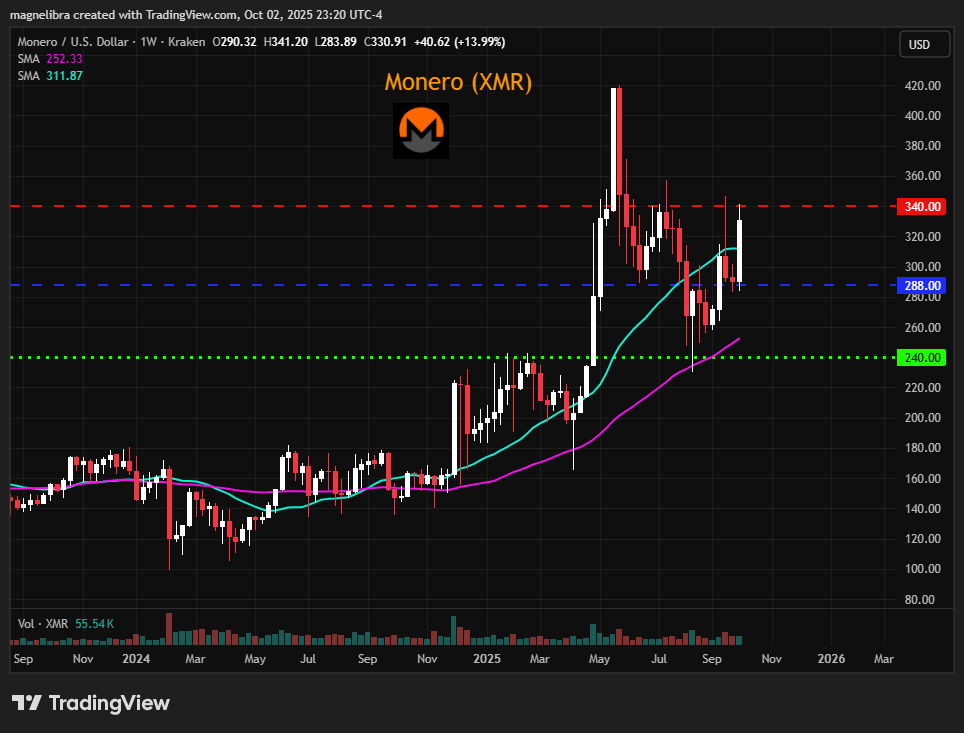Click the 140.00 price axis label
This screenshot has height=733, width=964.
(x=922, y=509)
